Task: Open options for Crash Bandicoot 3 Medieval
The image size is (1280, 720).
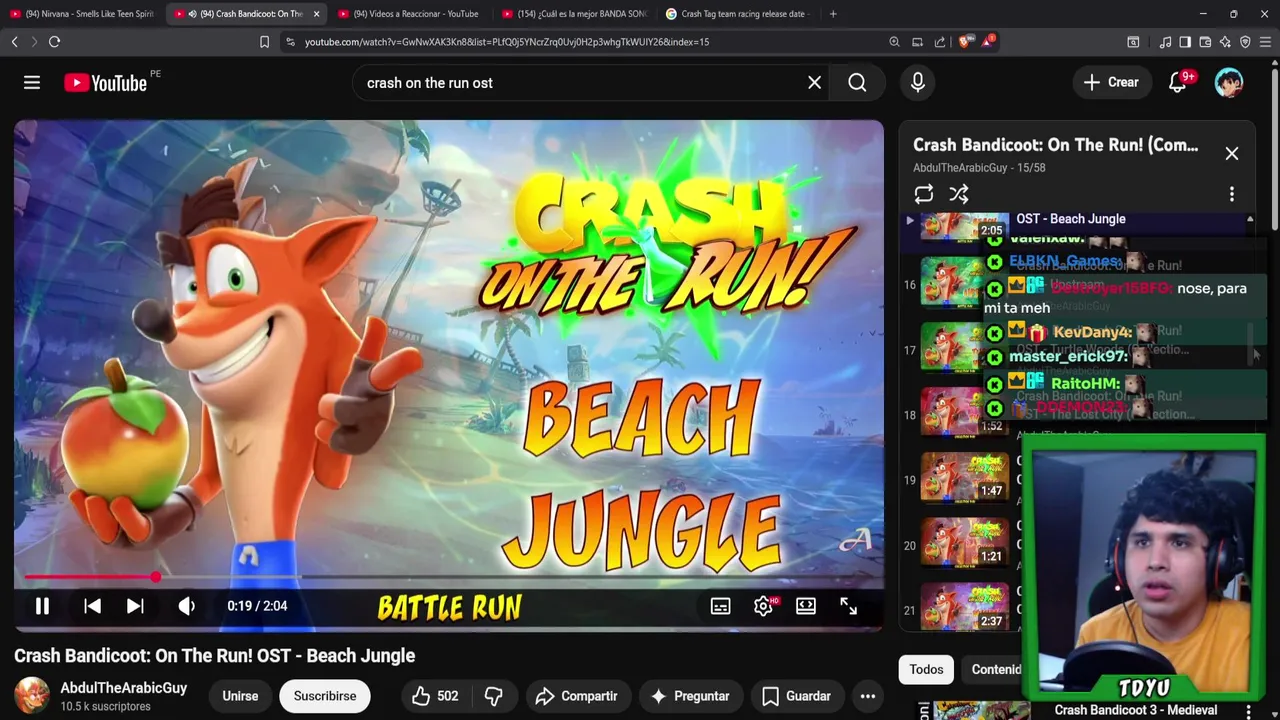Action: click(1248, 710)
